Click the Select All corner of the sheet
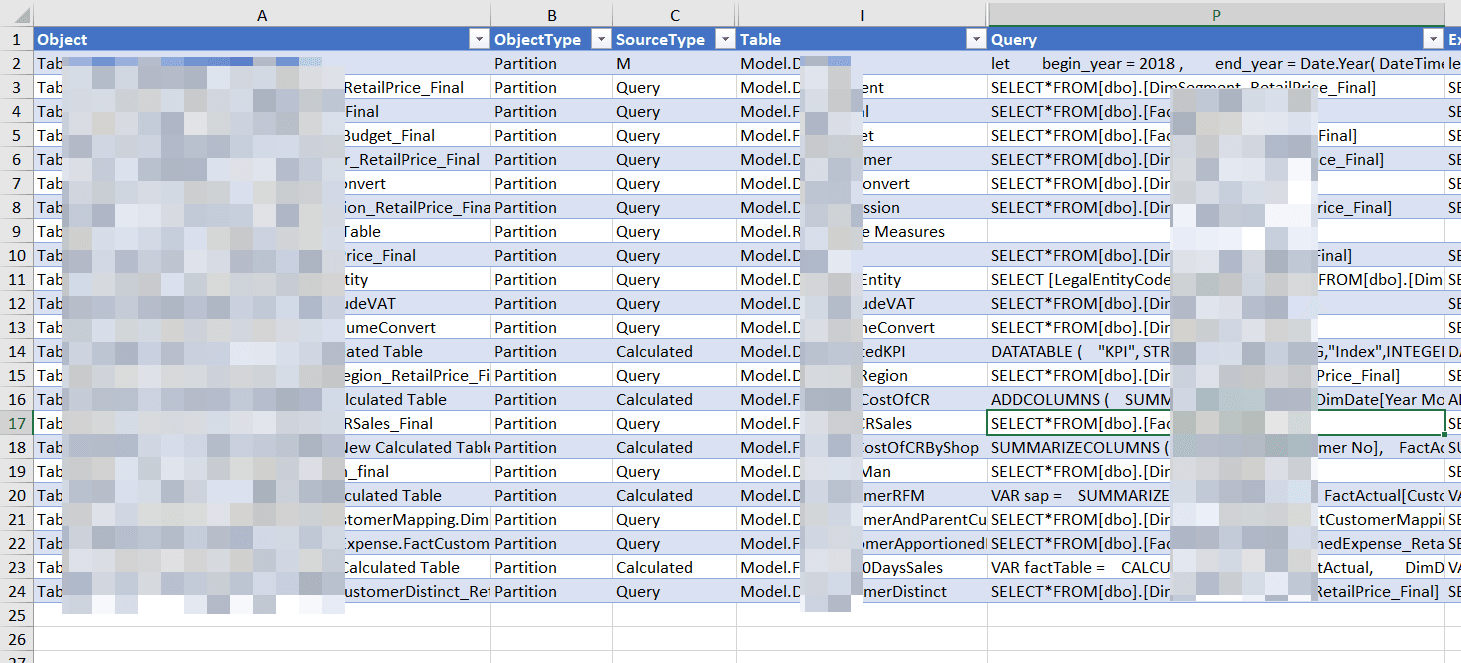The image size is (1461, 663). [16, 15]
